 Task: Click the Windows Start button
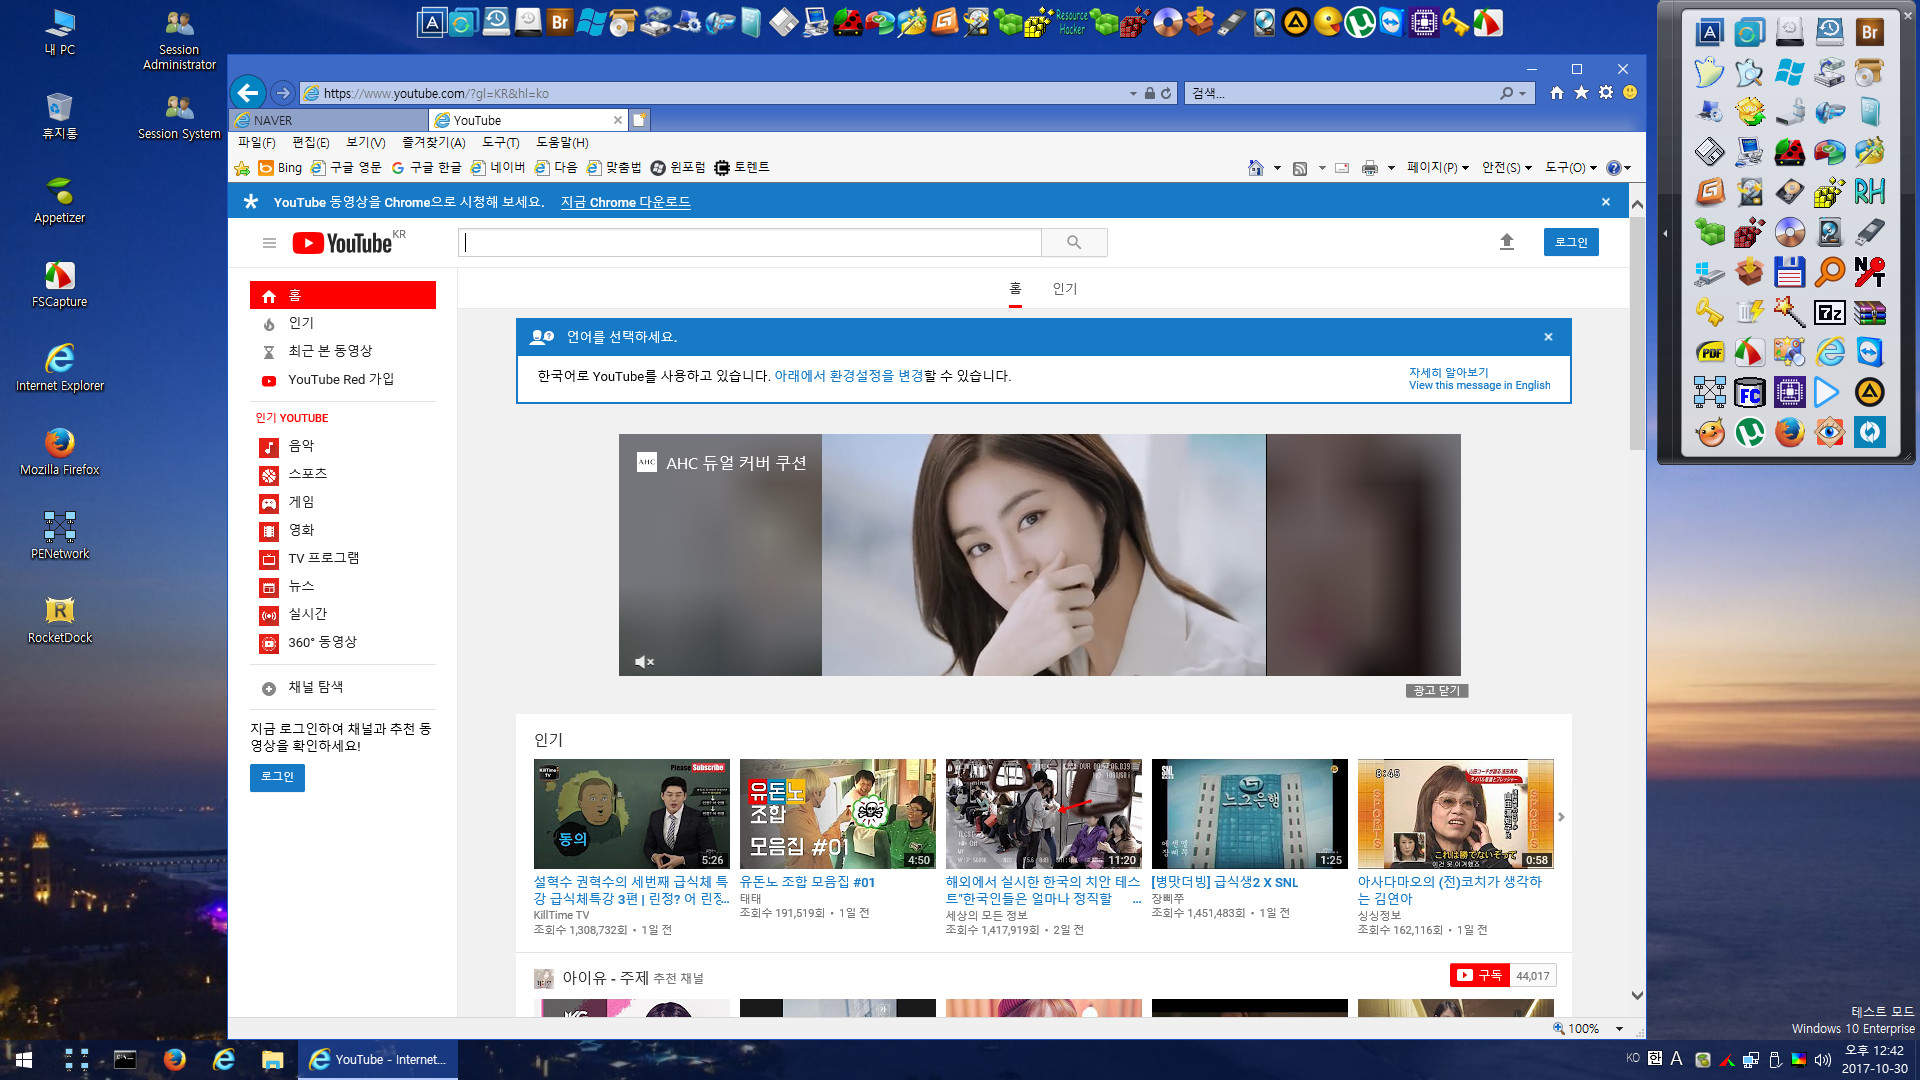pos(24,1059)
